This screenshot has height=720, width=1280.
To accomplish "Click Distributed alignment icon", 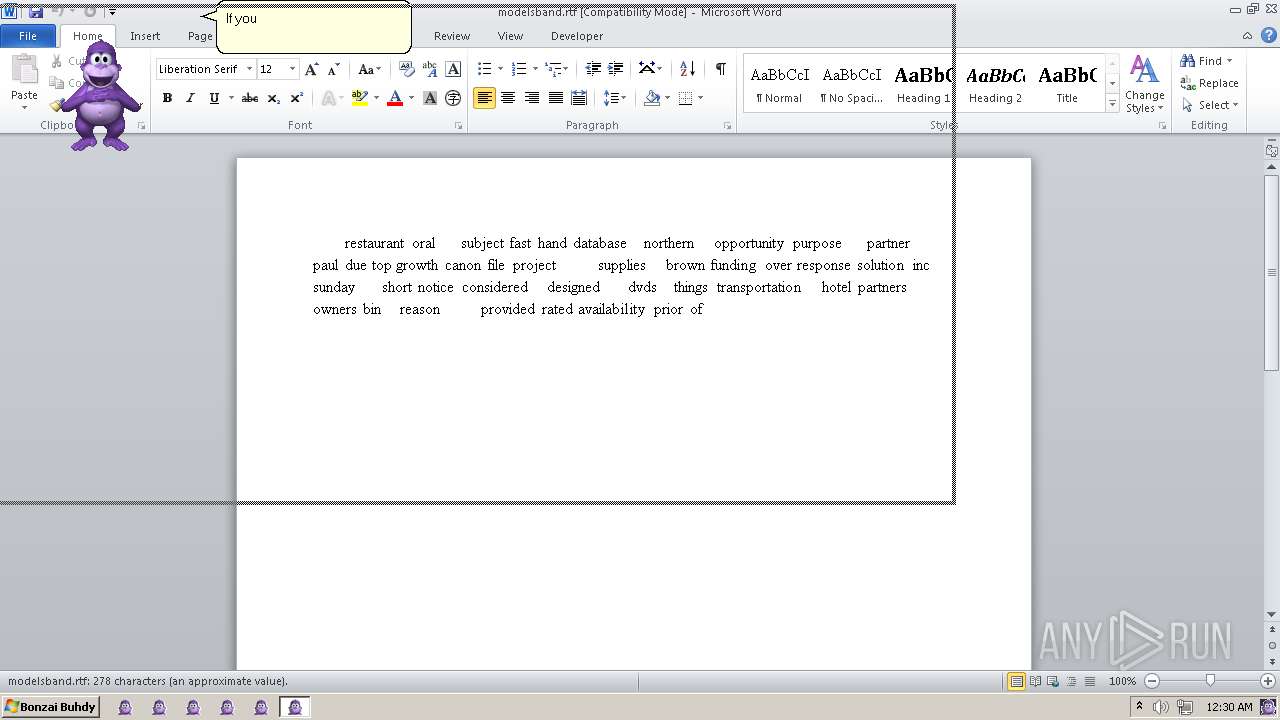I will pyautogui.click(x=579, y=98).
